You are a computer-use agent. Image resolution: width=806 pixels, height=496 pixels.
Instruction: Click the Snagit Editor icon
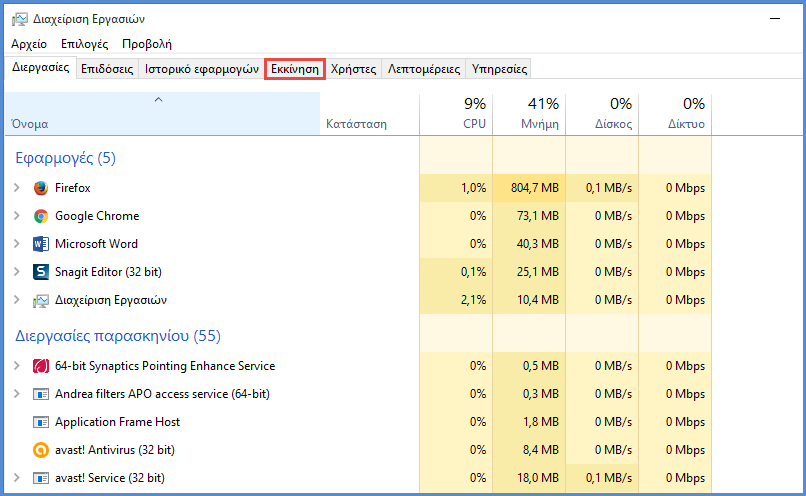(41, 272)
